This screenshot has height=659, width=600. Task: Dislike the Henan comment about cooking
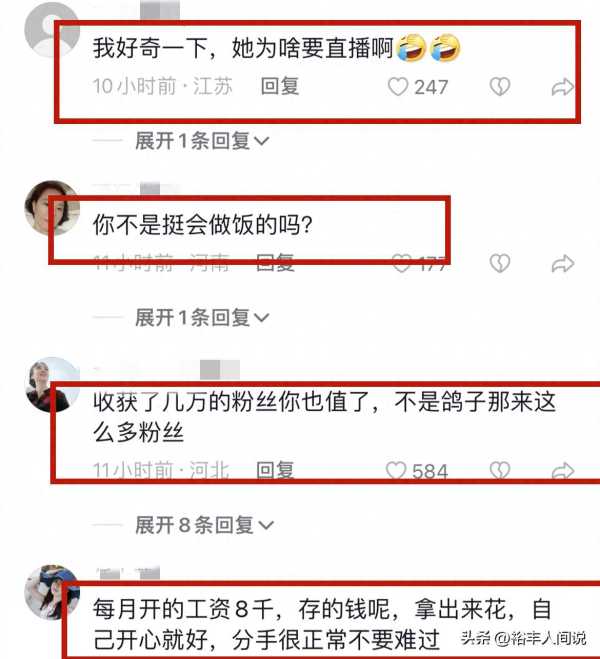(x=500, y=264)
